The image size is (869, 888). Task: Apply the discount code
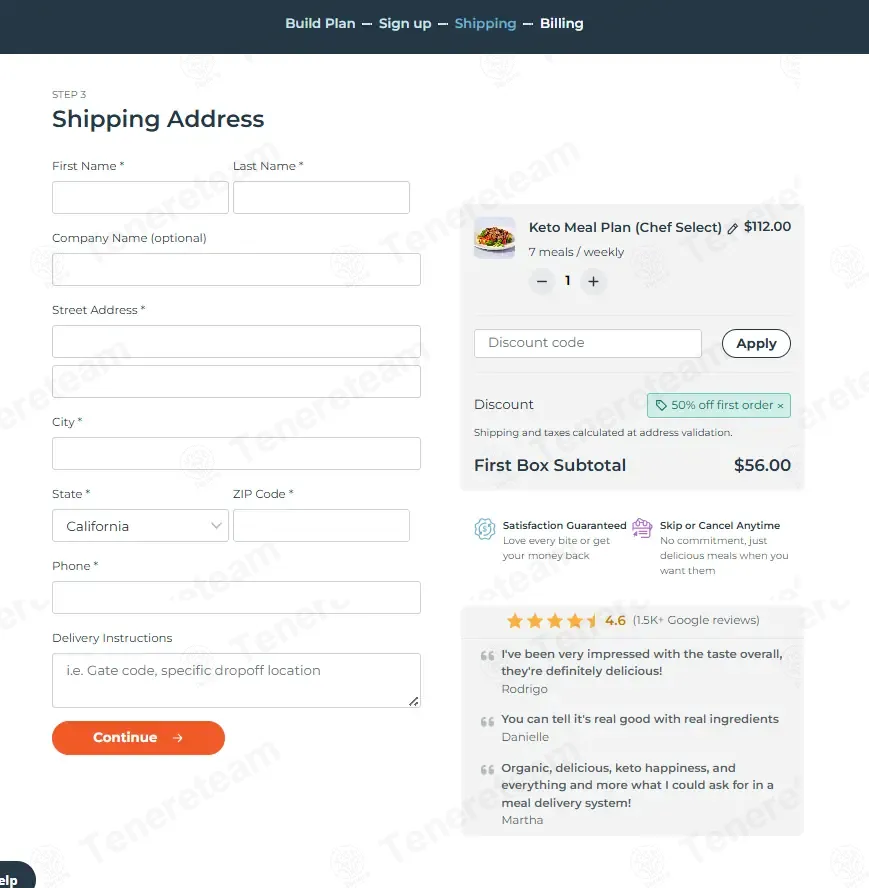(x=756, y=343)
